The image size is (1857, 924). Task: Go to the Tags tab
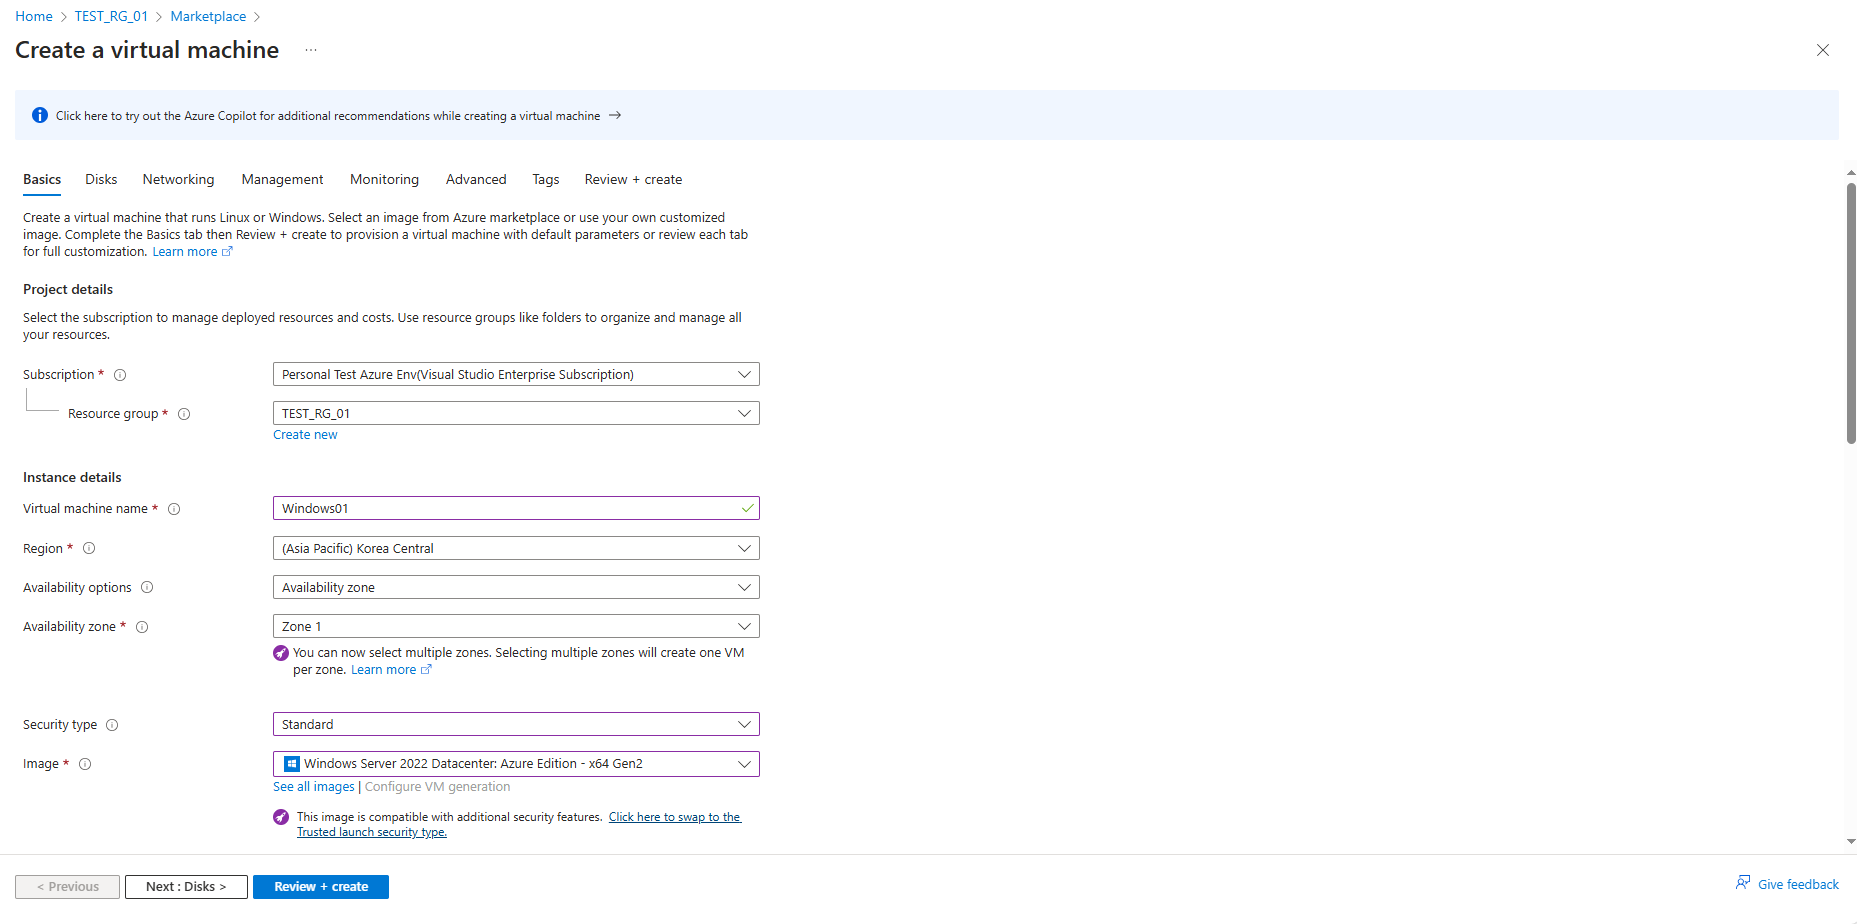545,179
